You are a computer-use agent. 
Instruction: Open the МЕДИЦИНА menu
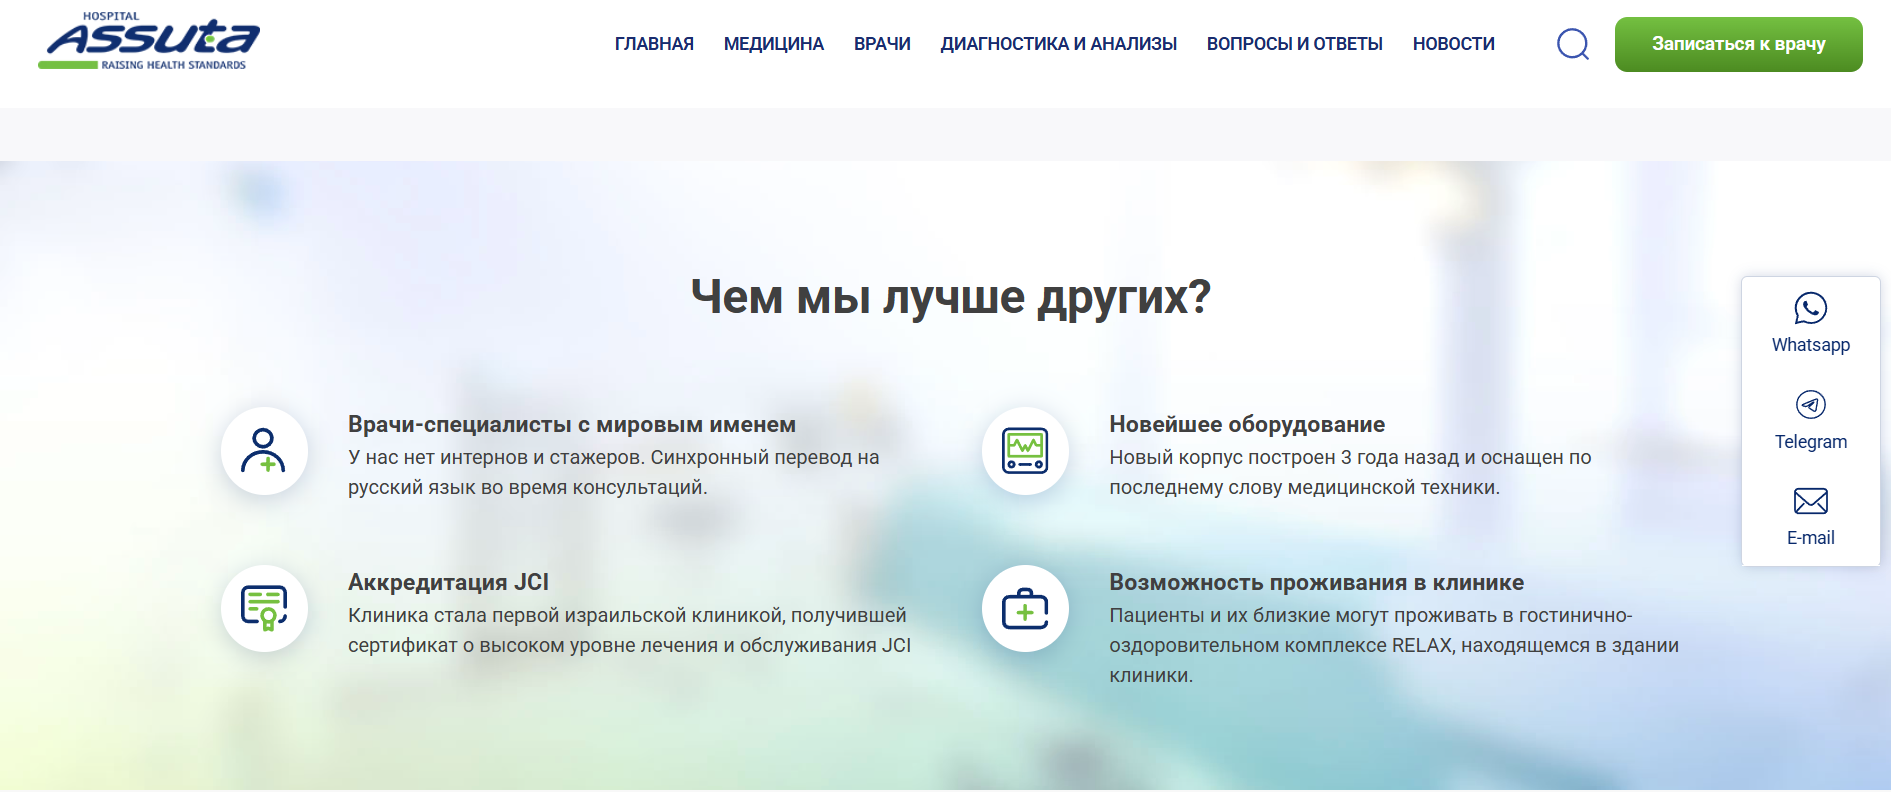[x=774, y=44]
